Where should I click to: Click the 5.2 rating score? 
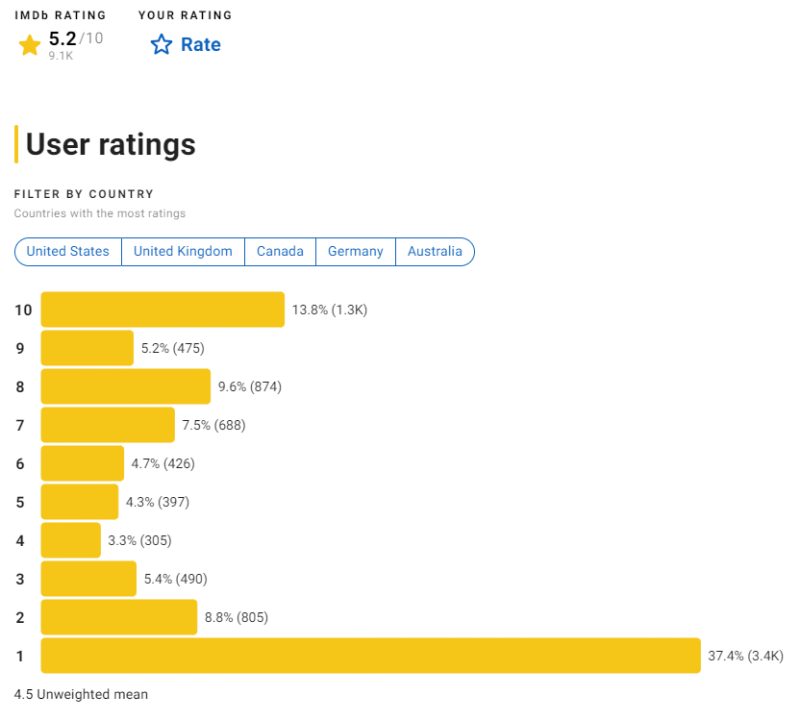coord(61,40)
